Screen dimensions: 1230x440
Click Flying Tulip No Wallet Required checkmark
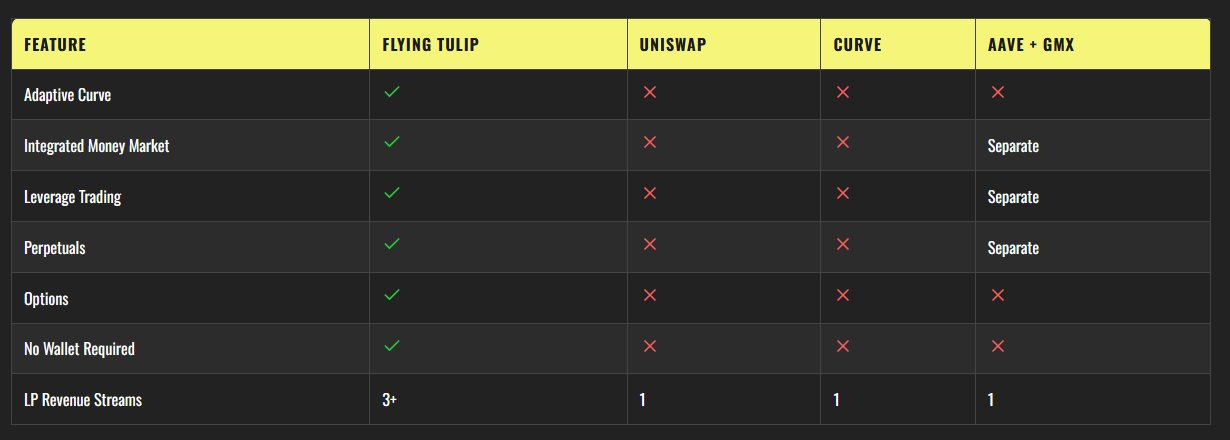click(x=392, y=346)
